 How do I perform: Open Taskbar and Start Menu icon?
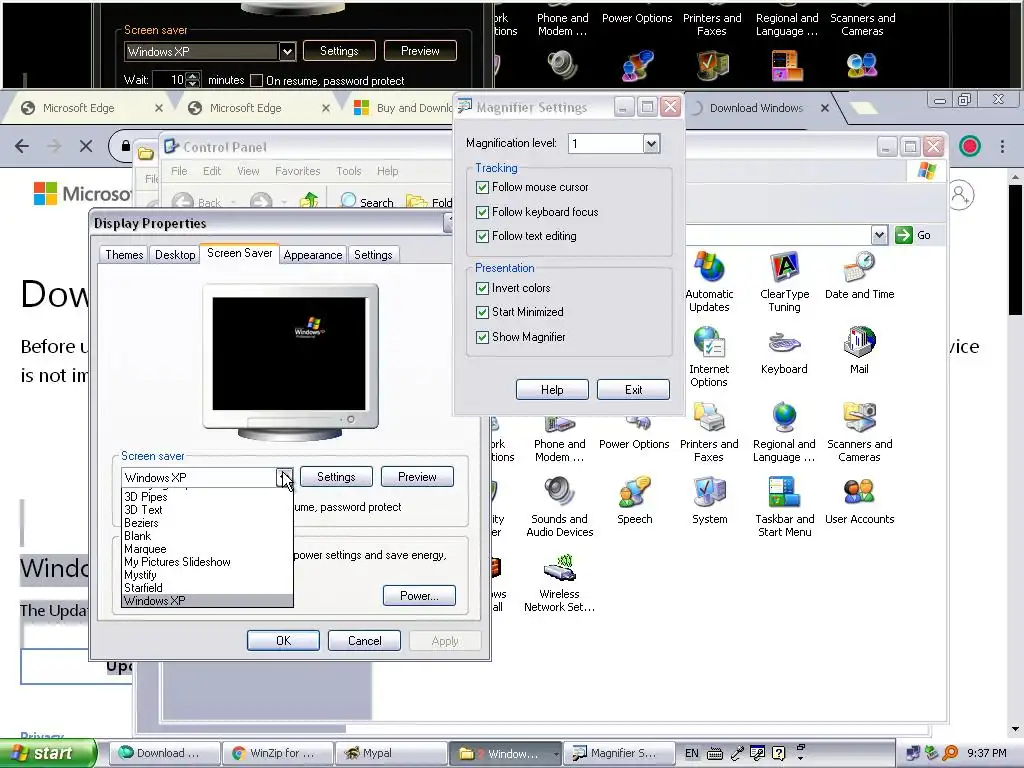click(x=784, y=507)
